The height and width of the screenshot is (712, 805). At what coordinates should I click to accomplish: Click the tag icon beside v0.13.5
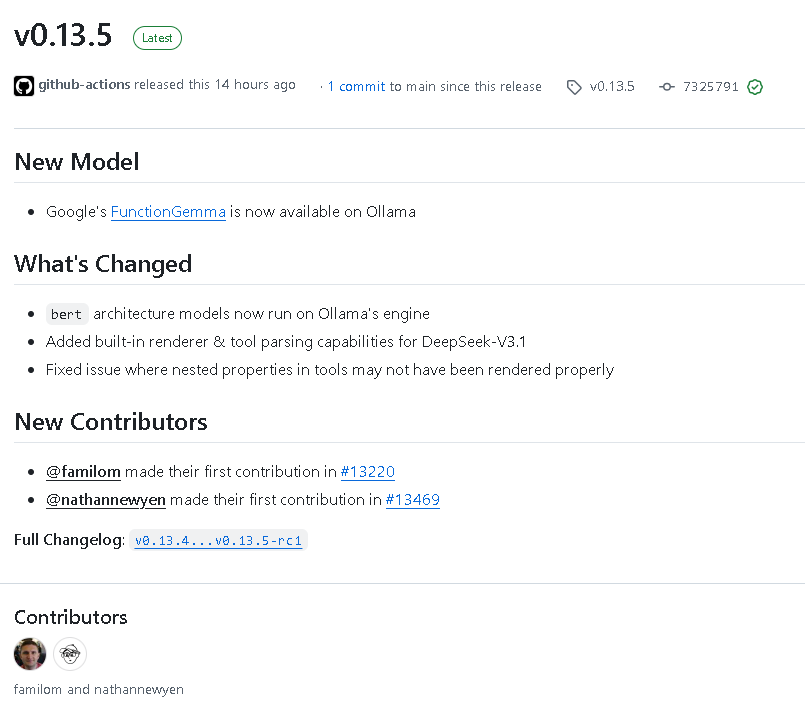574,87
